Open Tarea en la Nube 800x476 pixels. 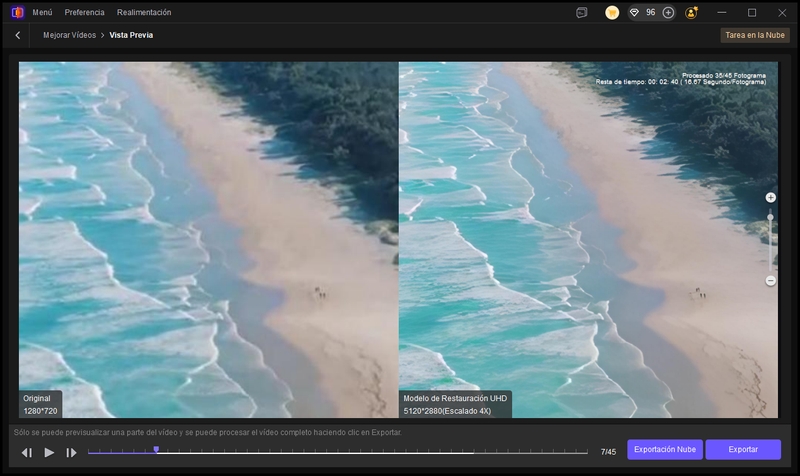point(755,35)
